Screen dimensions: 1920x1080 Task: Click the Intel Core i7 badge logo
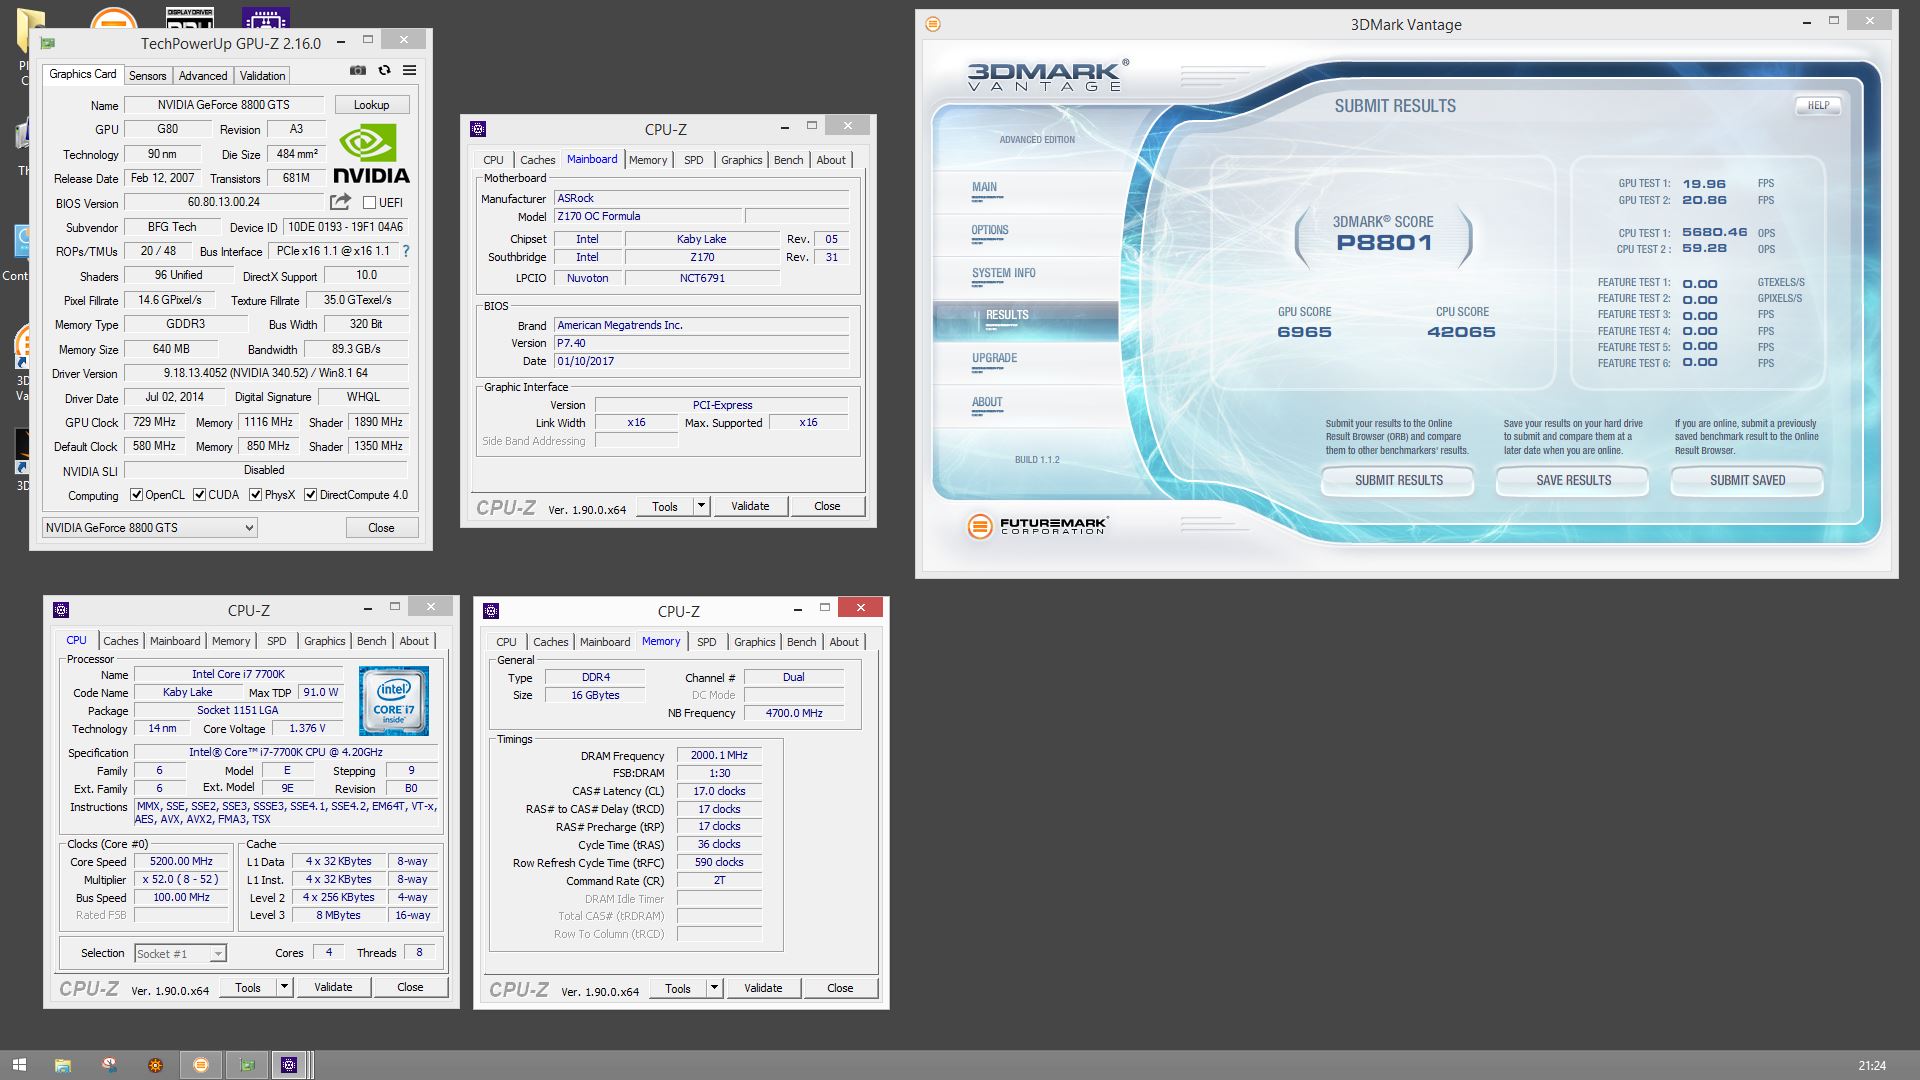(x=393, y=701)
